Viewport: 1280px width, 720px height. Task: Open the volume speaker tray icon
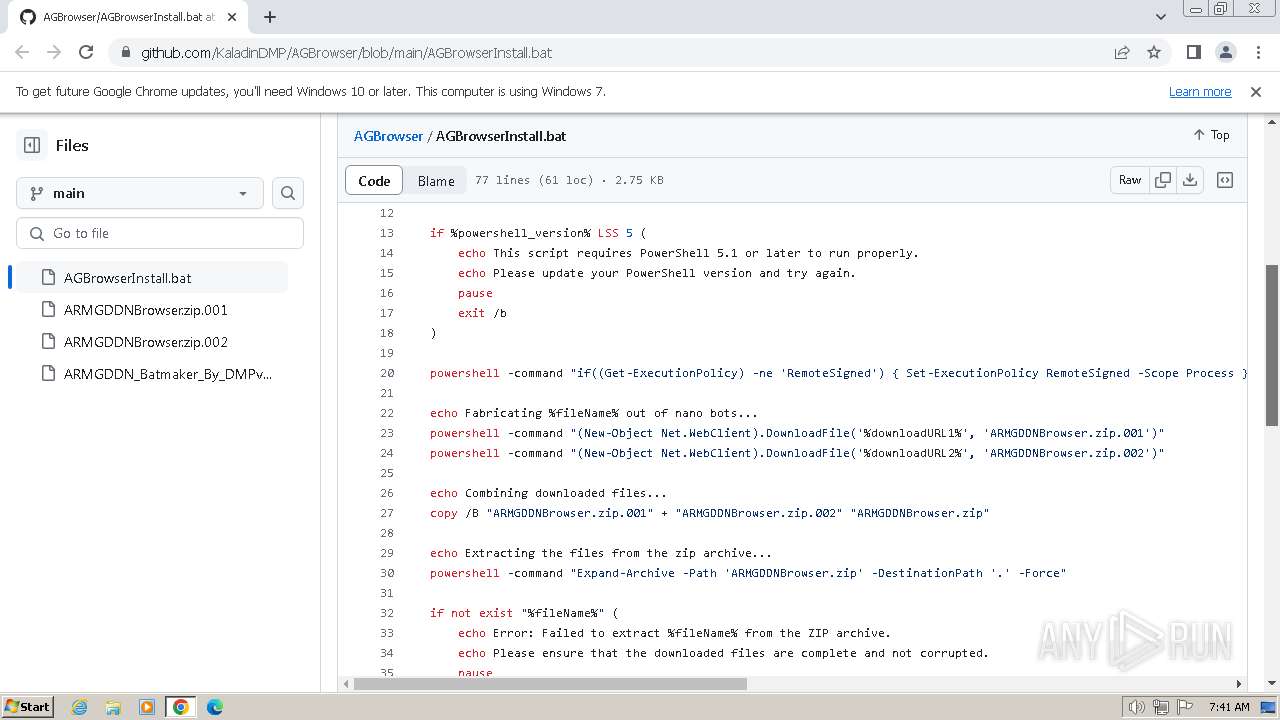[x=1136, y=707]
